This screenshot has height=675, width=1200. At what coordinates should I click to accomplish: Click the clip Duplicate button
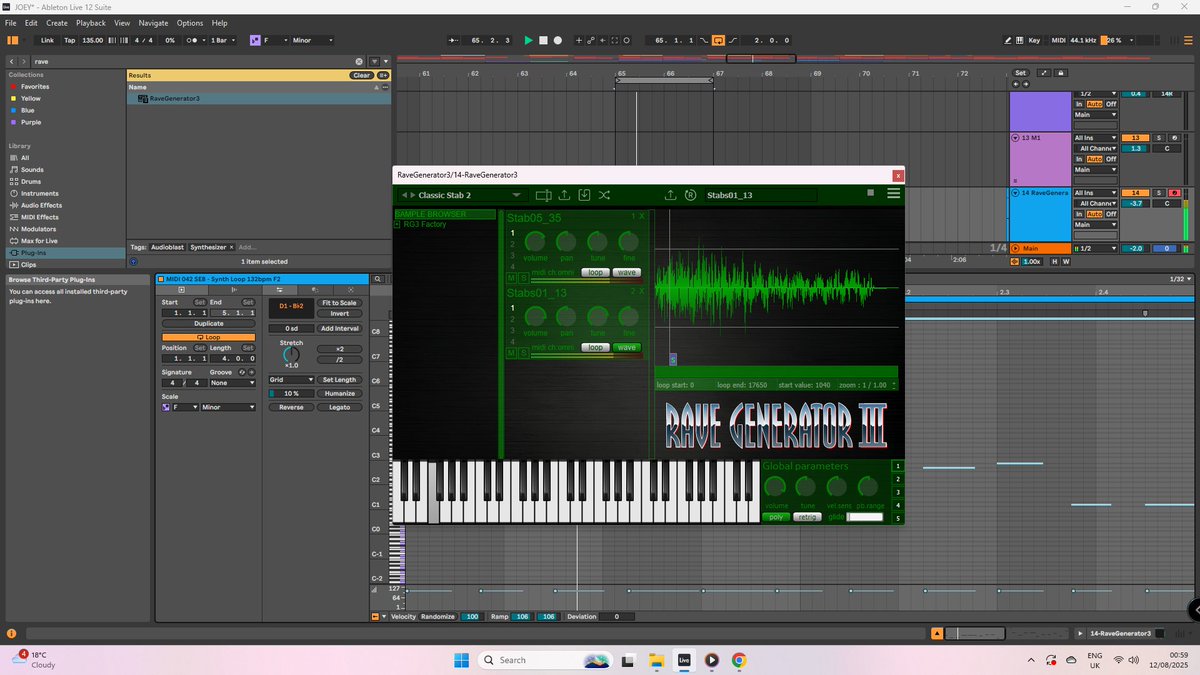[209, 324]
